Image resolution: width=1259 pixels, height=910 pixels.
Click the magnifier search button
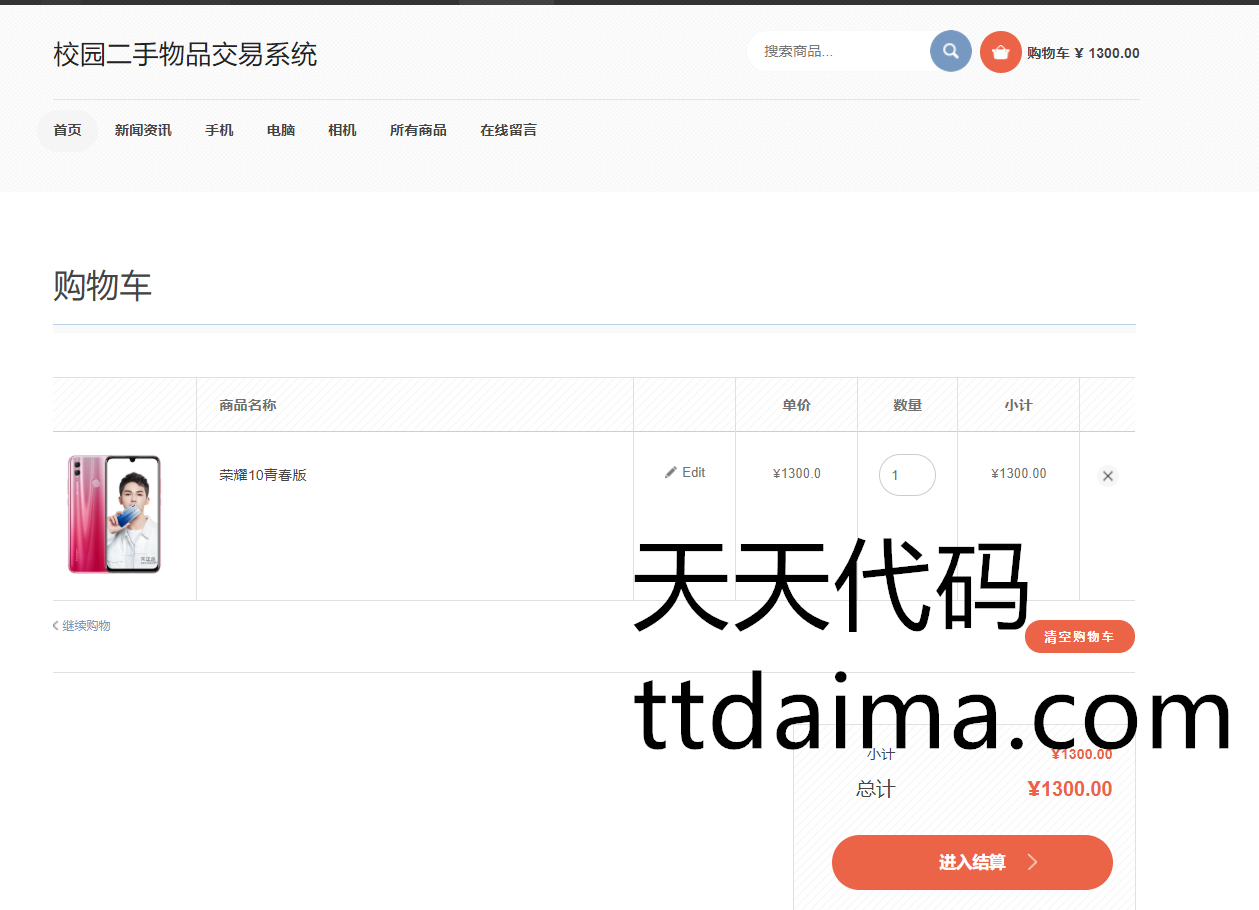(950, 51)
